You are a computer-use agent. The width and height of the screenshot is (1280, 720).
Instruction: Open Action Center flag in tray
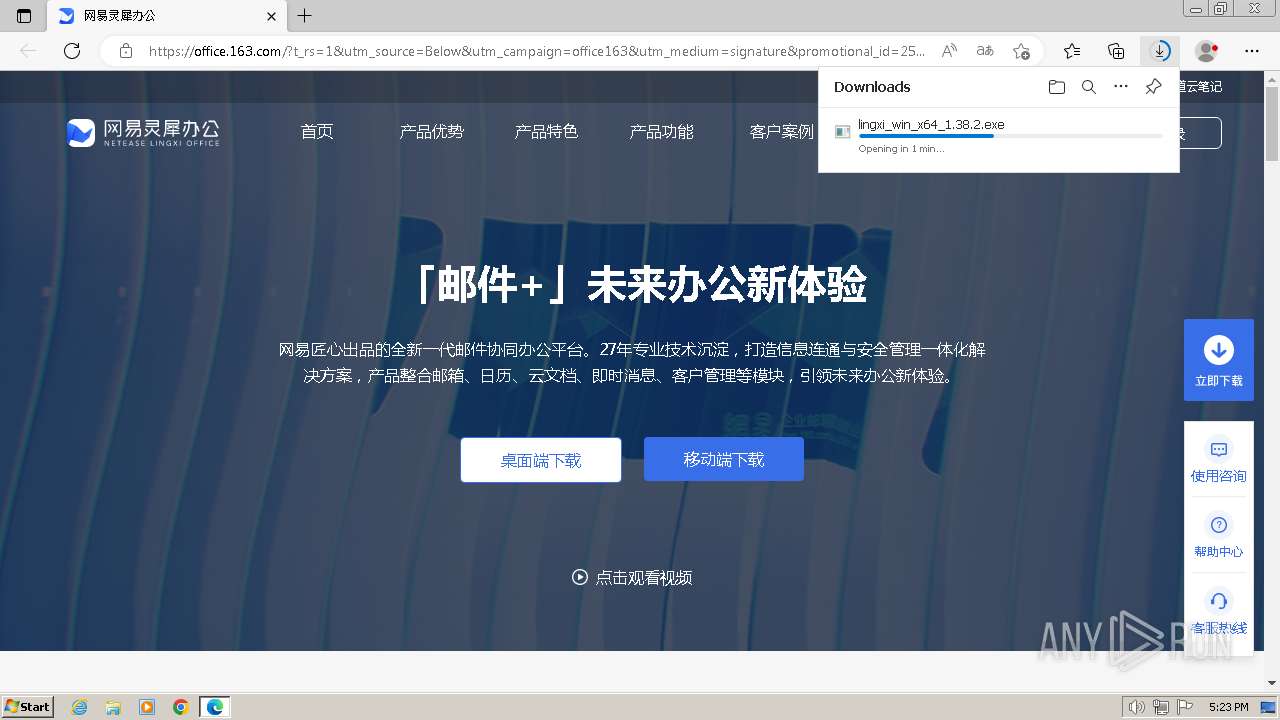point(1183,707)
